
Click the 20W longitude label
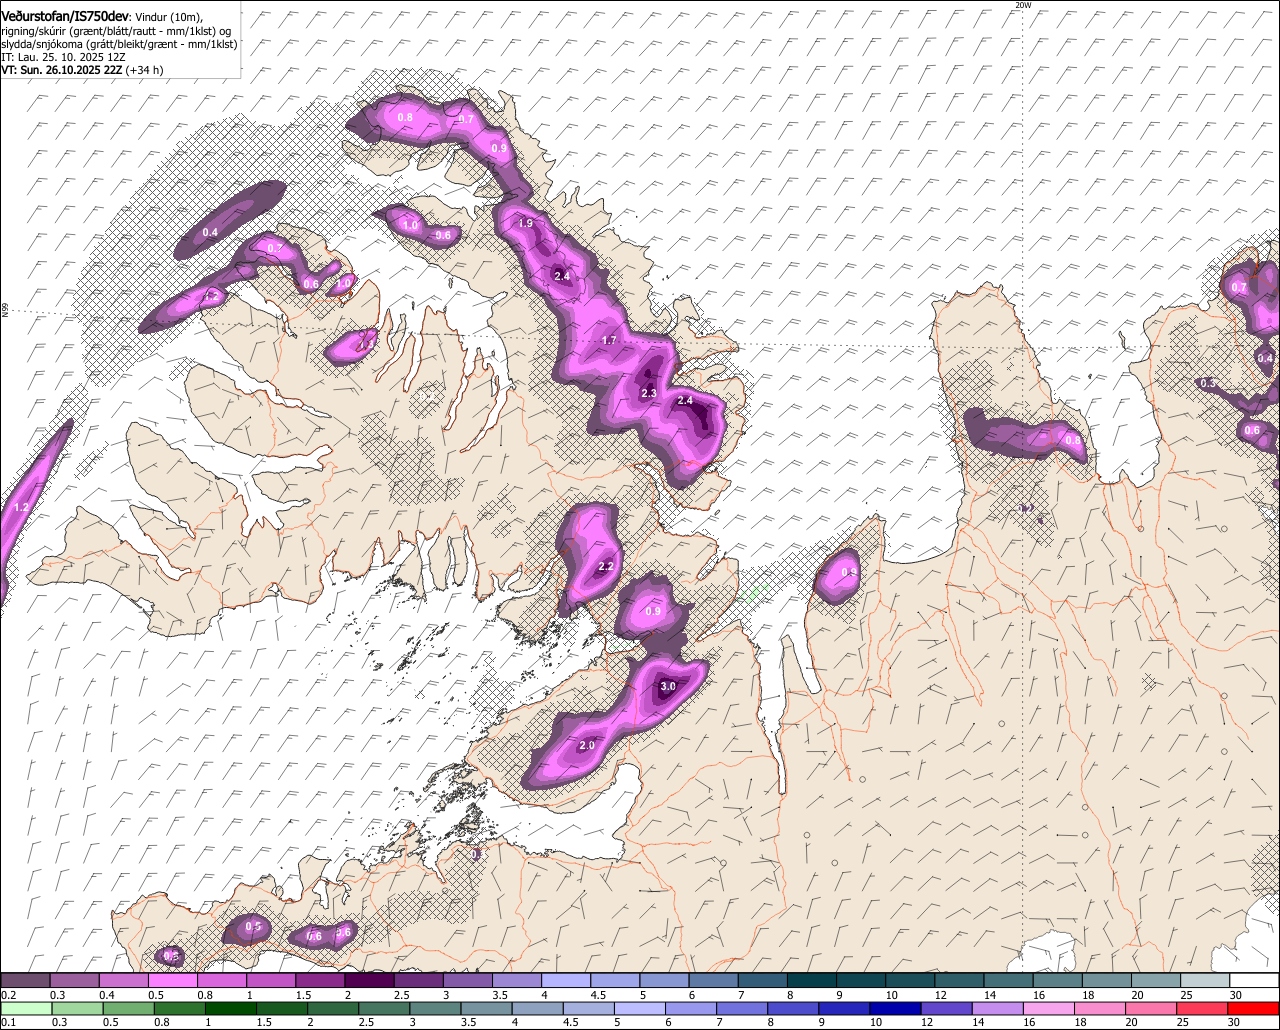(1022, 5)
